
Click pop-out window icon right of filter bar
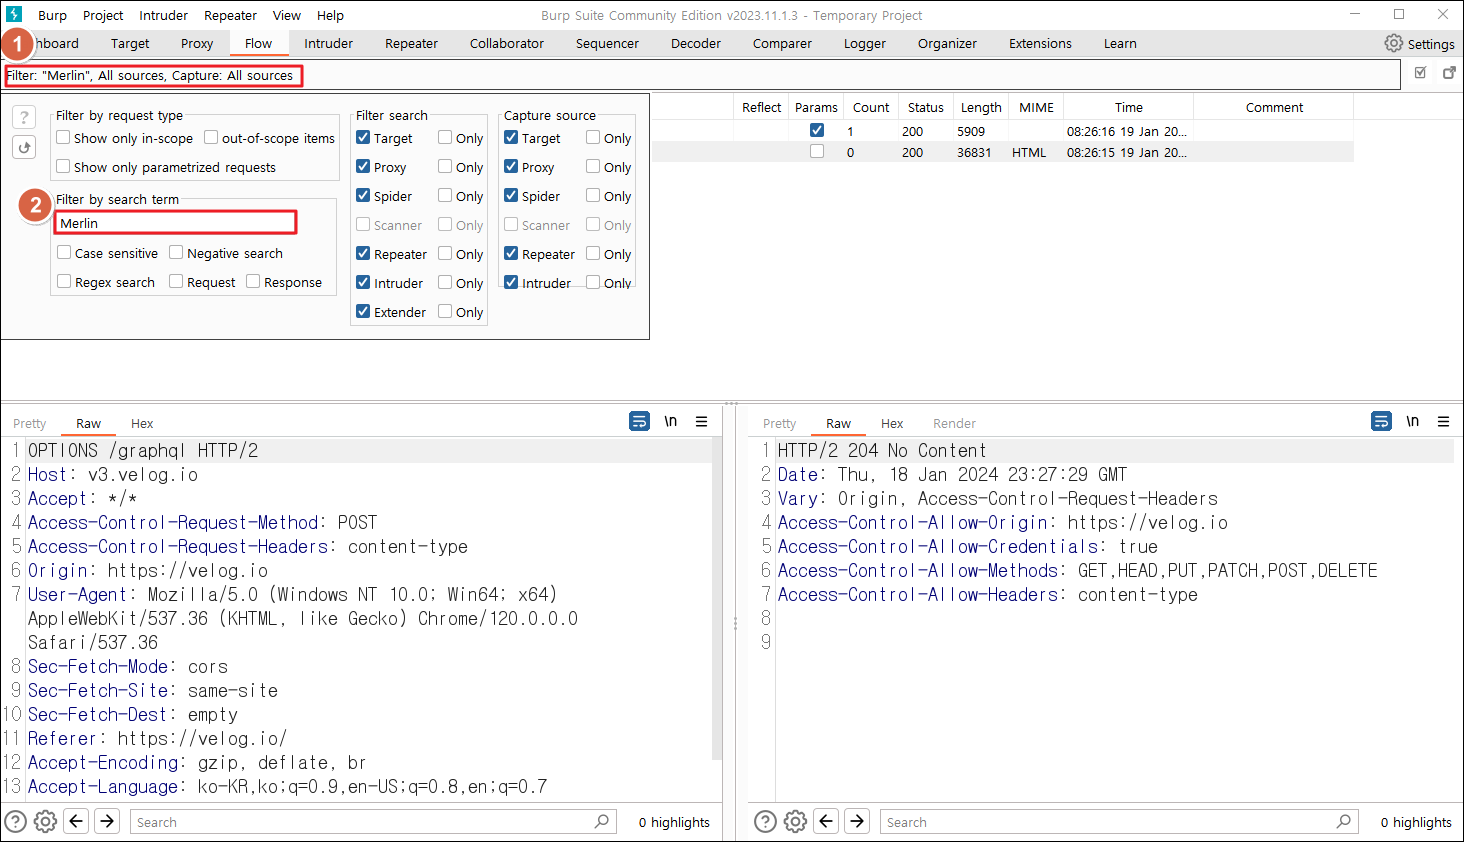pos(1449,73)
